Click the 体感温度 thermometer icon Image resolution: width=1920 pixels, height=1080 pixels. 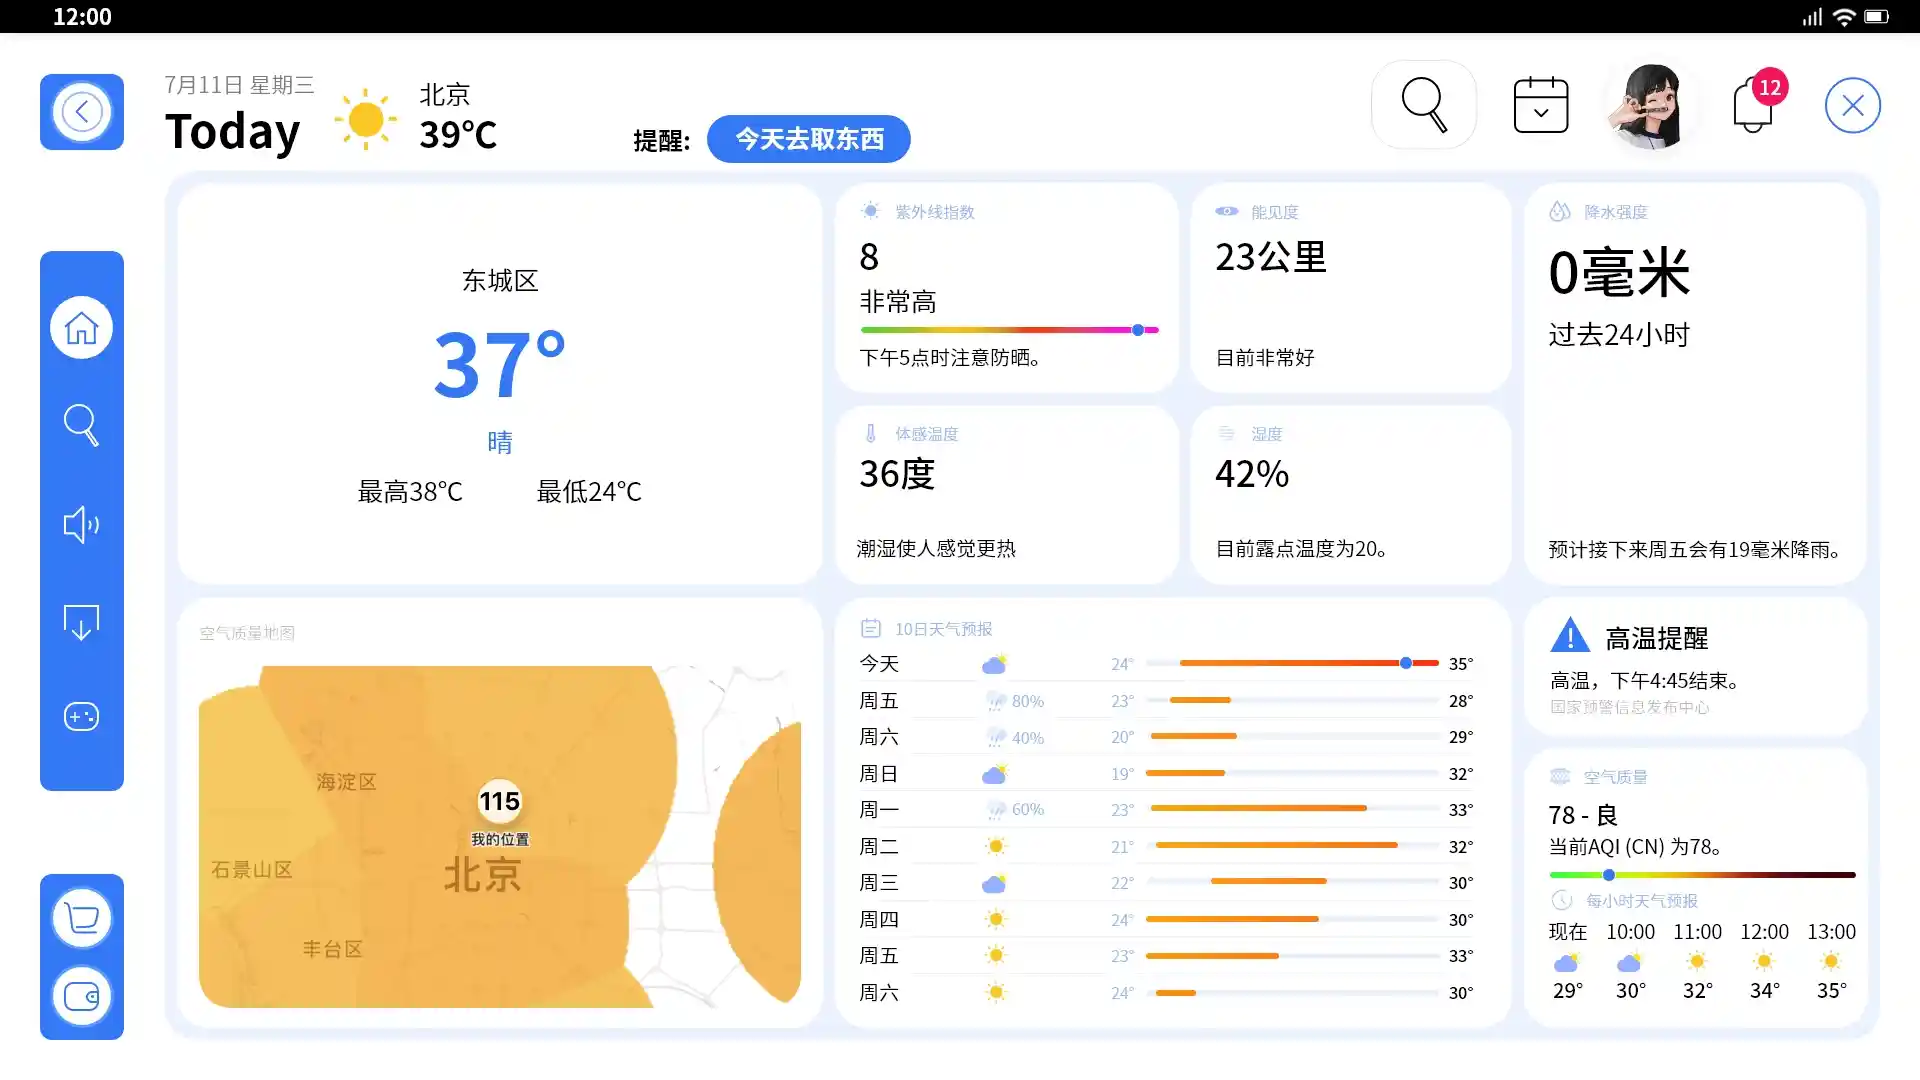coord(871,433)
